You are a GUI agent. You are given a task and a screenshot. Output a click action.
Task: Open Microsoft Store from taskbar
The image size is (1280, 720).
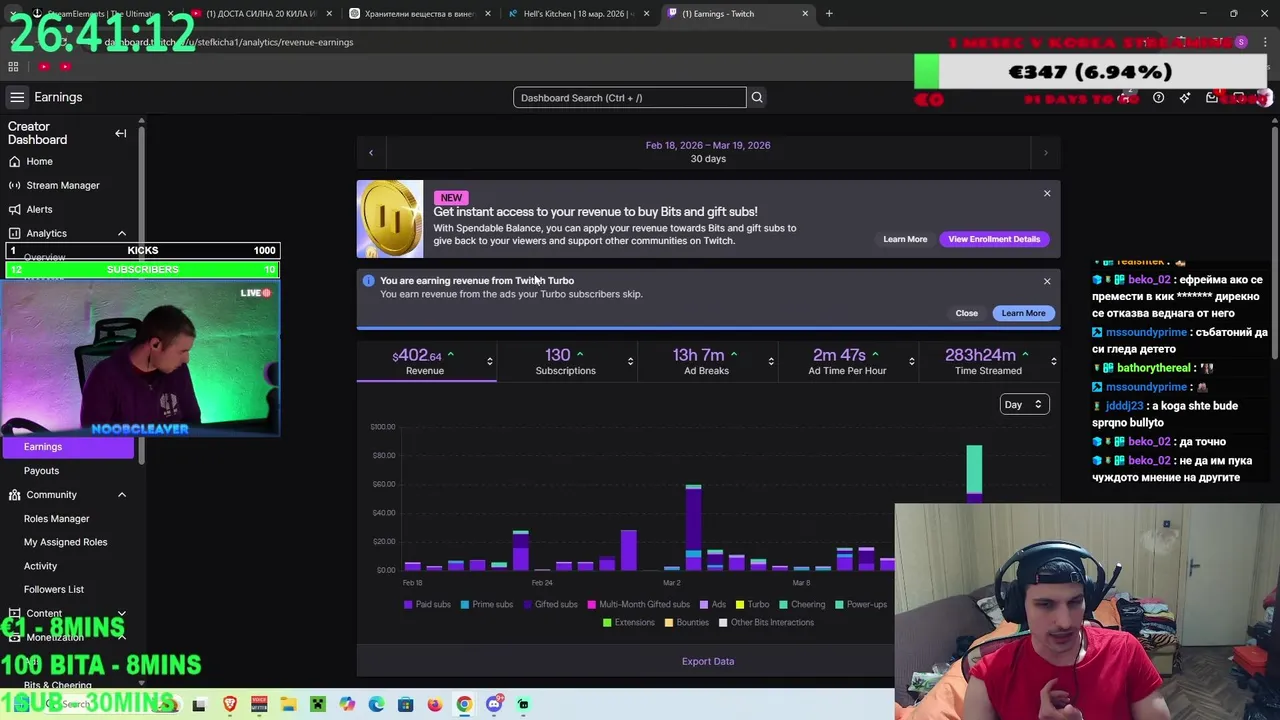[x=405, y=704]
